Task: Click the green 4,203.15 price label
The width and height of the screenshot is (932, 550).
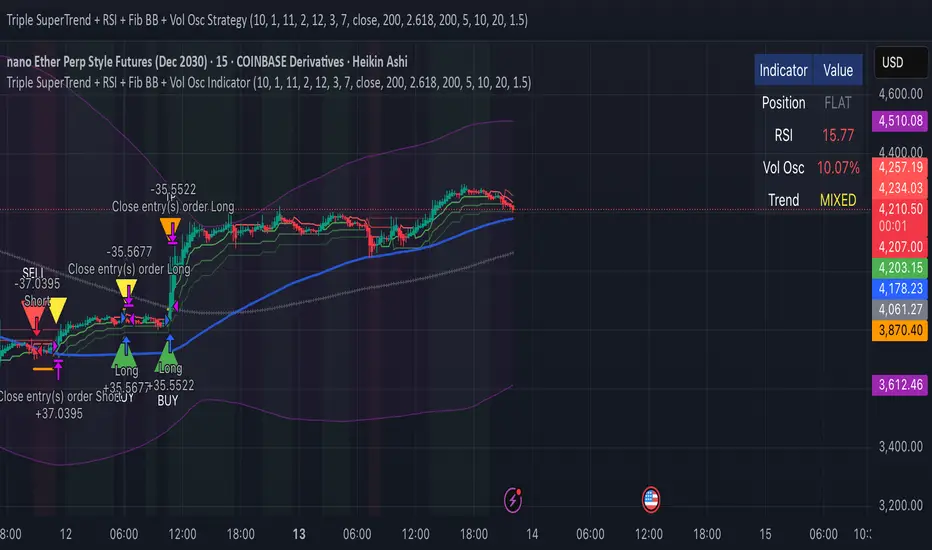Action: (900, 268)
